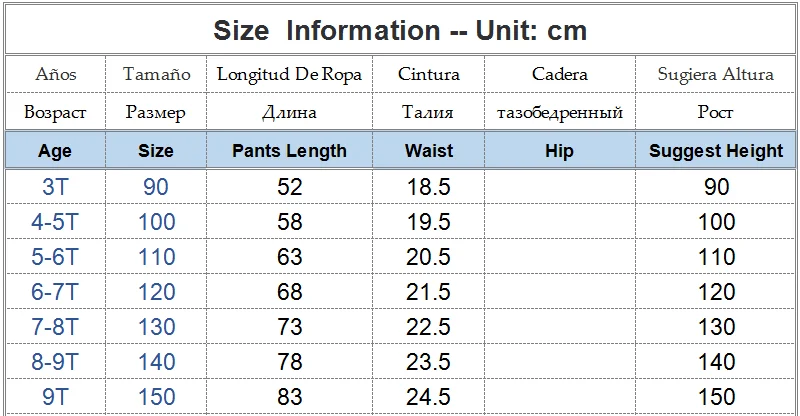This screenshot has width=800, height=416.
Task: Select the 'Size' column header
Action: click(x=156, y=151)
